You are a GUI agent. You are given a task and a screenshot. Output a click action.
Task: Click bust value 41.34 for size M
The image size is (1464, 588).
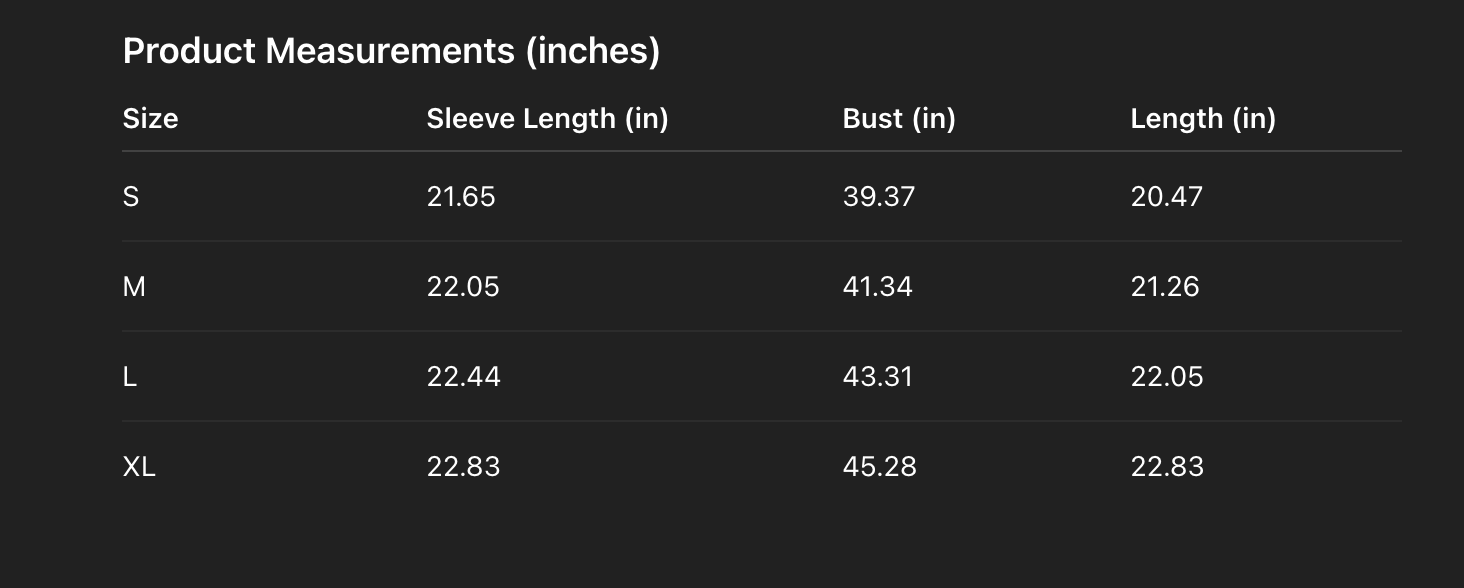click(877, 287)
